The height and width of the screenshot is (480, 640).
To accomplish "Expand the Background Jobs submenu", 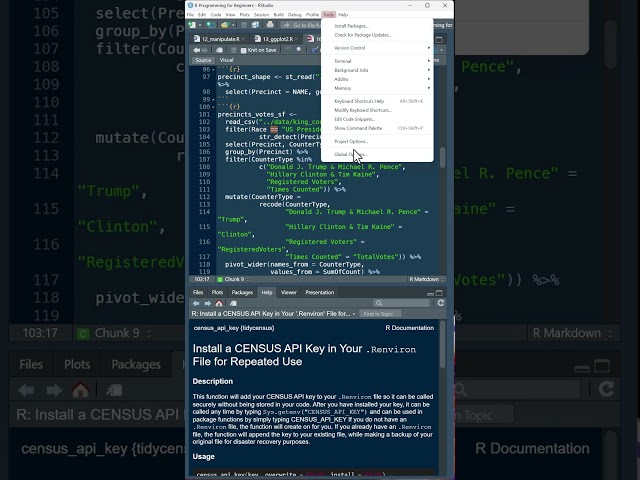I will pyautogui.click(x=377, y=70).
